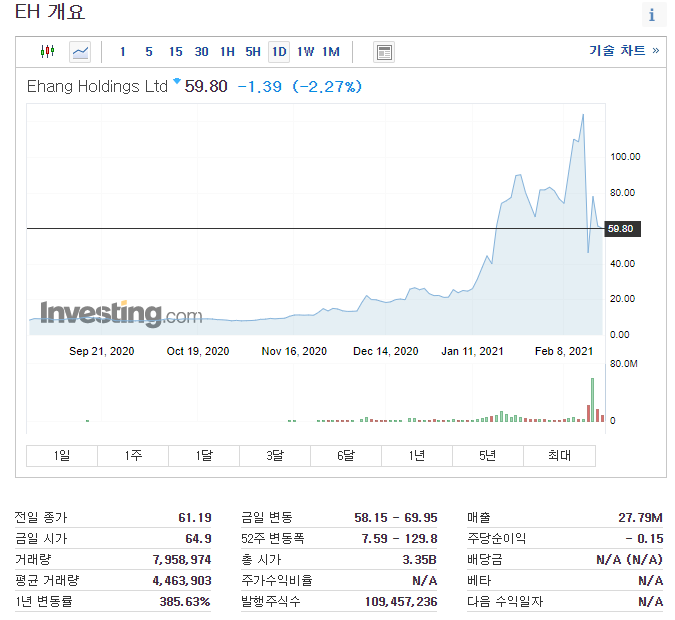This screenshot has width=675, height=620.
Task: Click the 금일 변동 range 58.15 - 69.95
Action: (396, 518)
